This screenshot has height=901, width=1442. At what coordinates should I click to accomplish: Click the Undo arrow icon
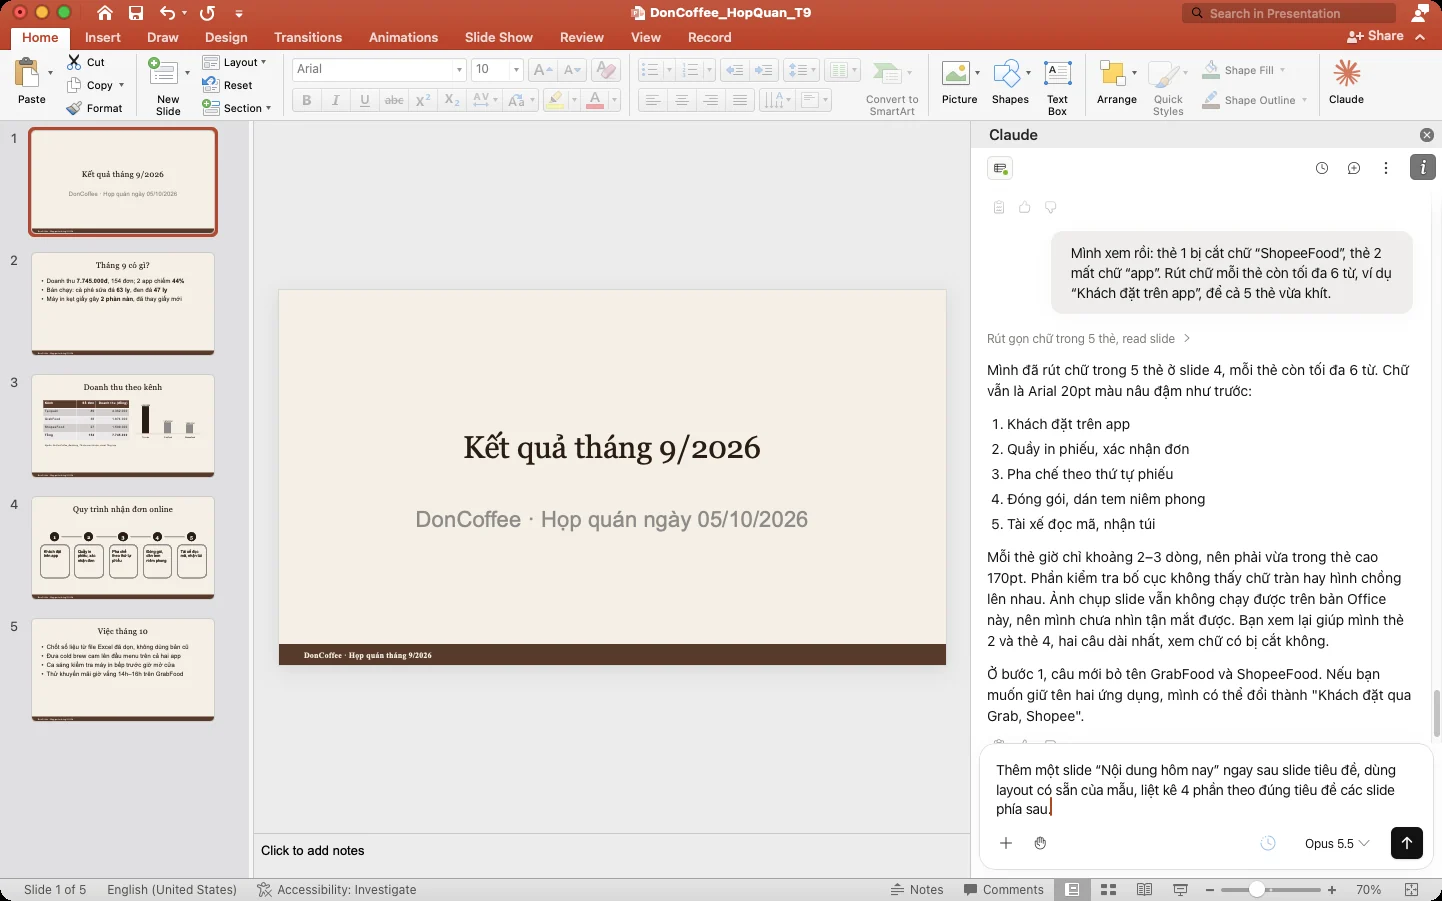(168, 13)
